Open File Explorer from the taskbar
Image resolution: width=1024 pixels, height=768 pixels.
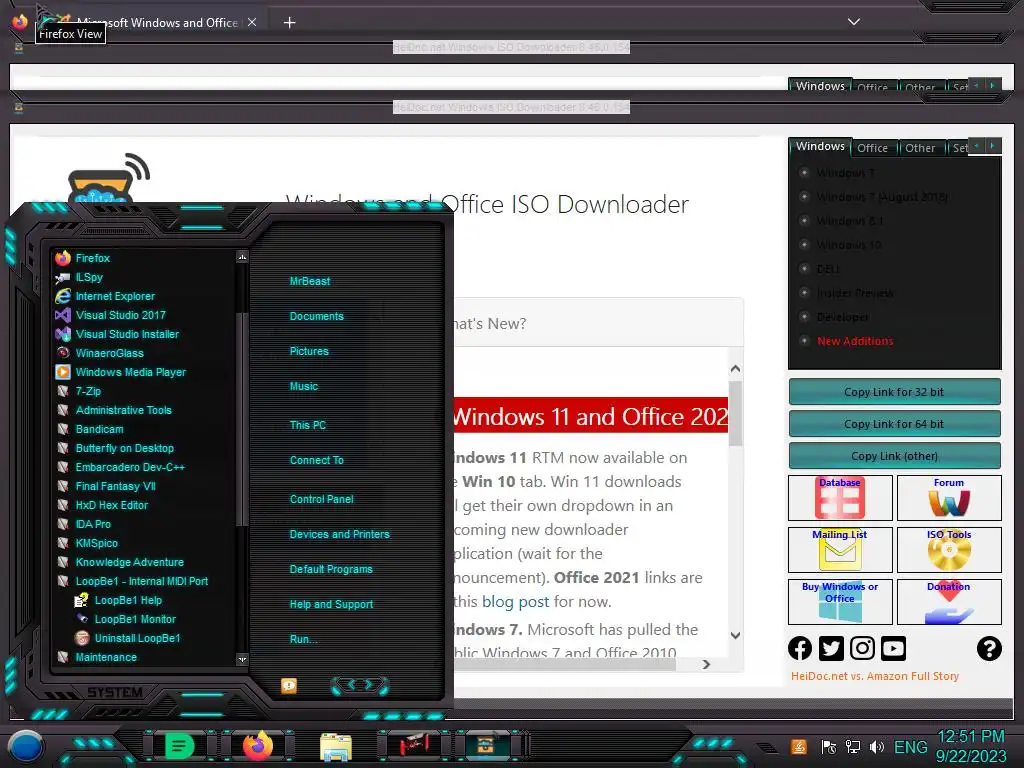[336, 746]
